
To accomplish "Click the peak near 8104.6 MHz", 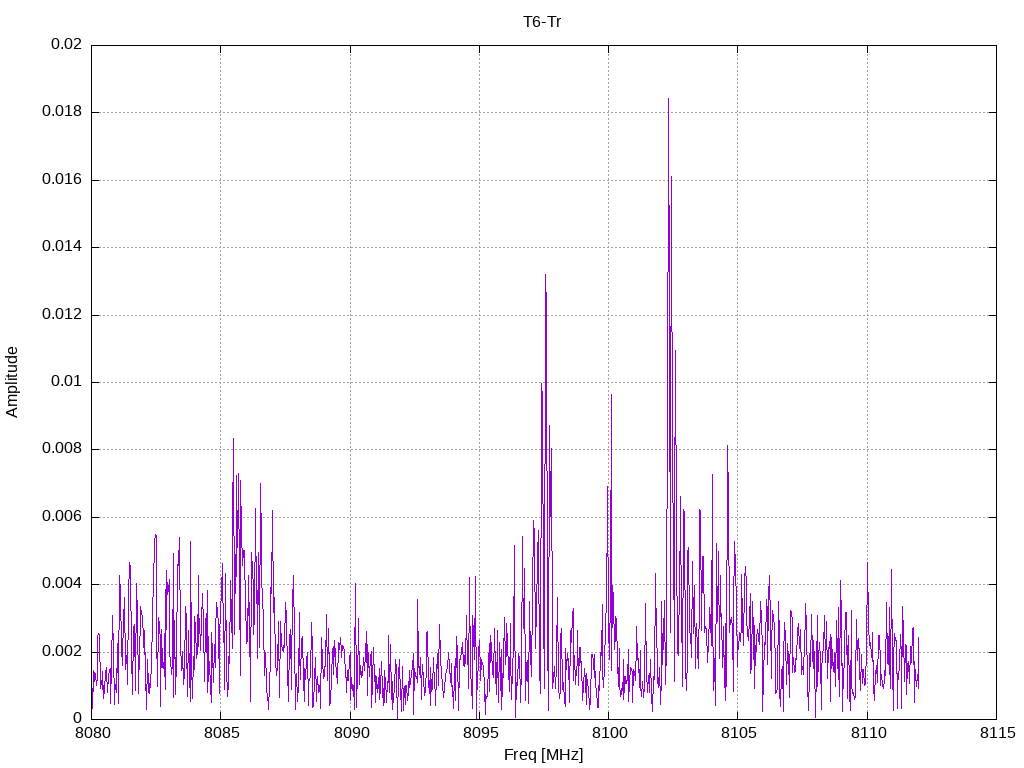I will pyautogui.click(x=727, y=447).
